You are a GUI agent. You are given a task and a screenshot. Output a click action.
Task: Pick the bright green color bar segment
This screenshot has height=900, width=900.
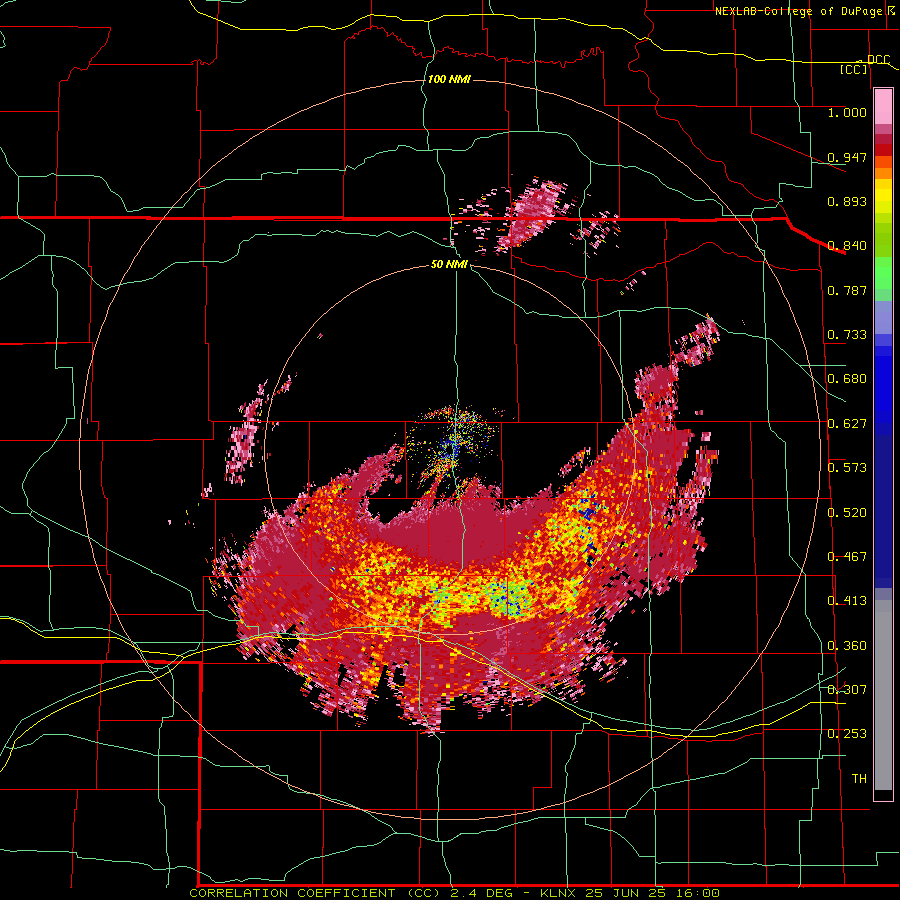(x=883, y=273)
